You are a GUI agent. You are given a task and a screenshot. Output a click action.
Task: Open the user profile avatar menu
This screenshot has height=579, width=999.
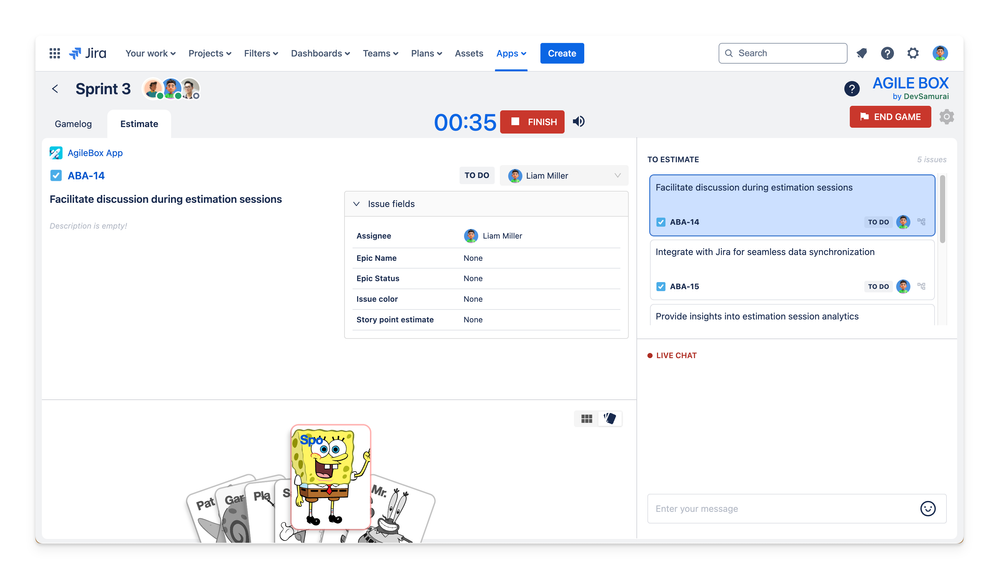coord(940,54)
